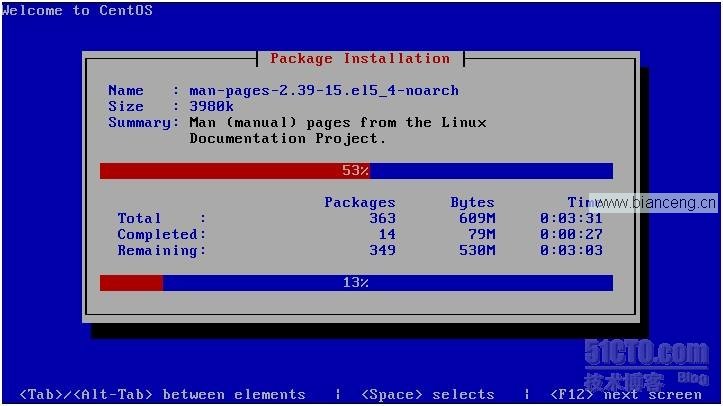Click the Summary label
723x406 pixels.
[x=143, y=123]
